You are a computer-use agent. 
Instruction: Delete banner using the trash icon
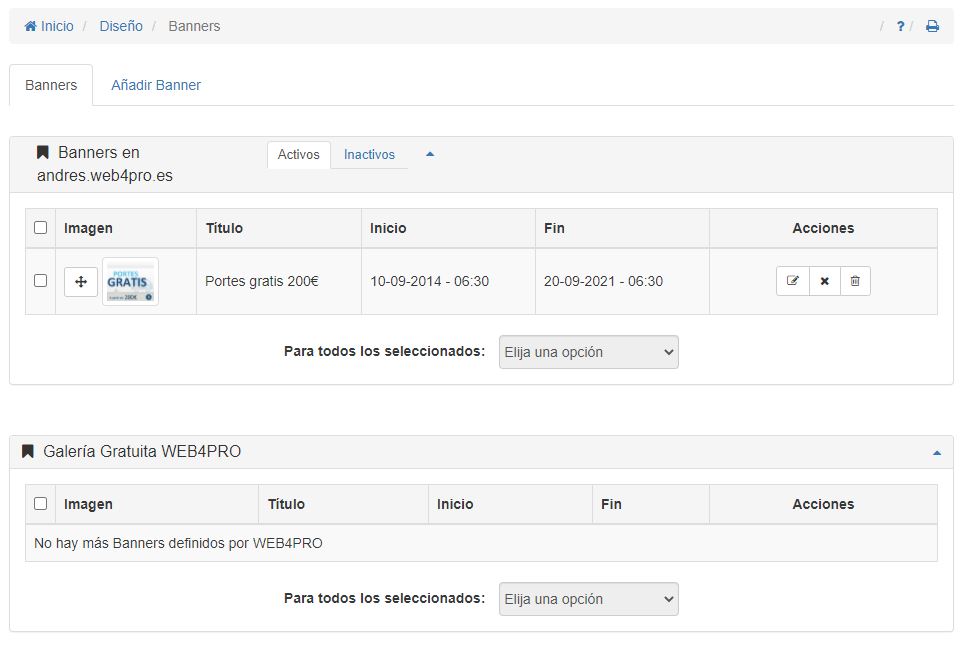pos(855,281)
